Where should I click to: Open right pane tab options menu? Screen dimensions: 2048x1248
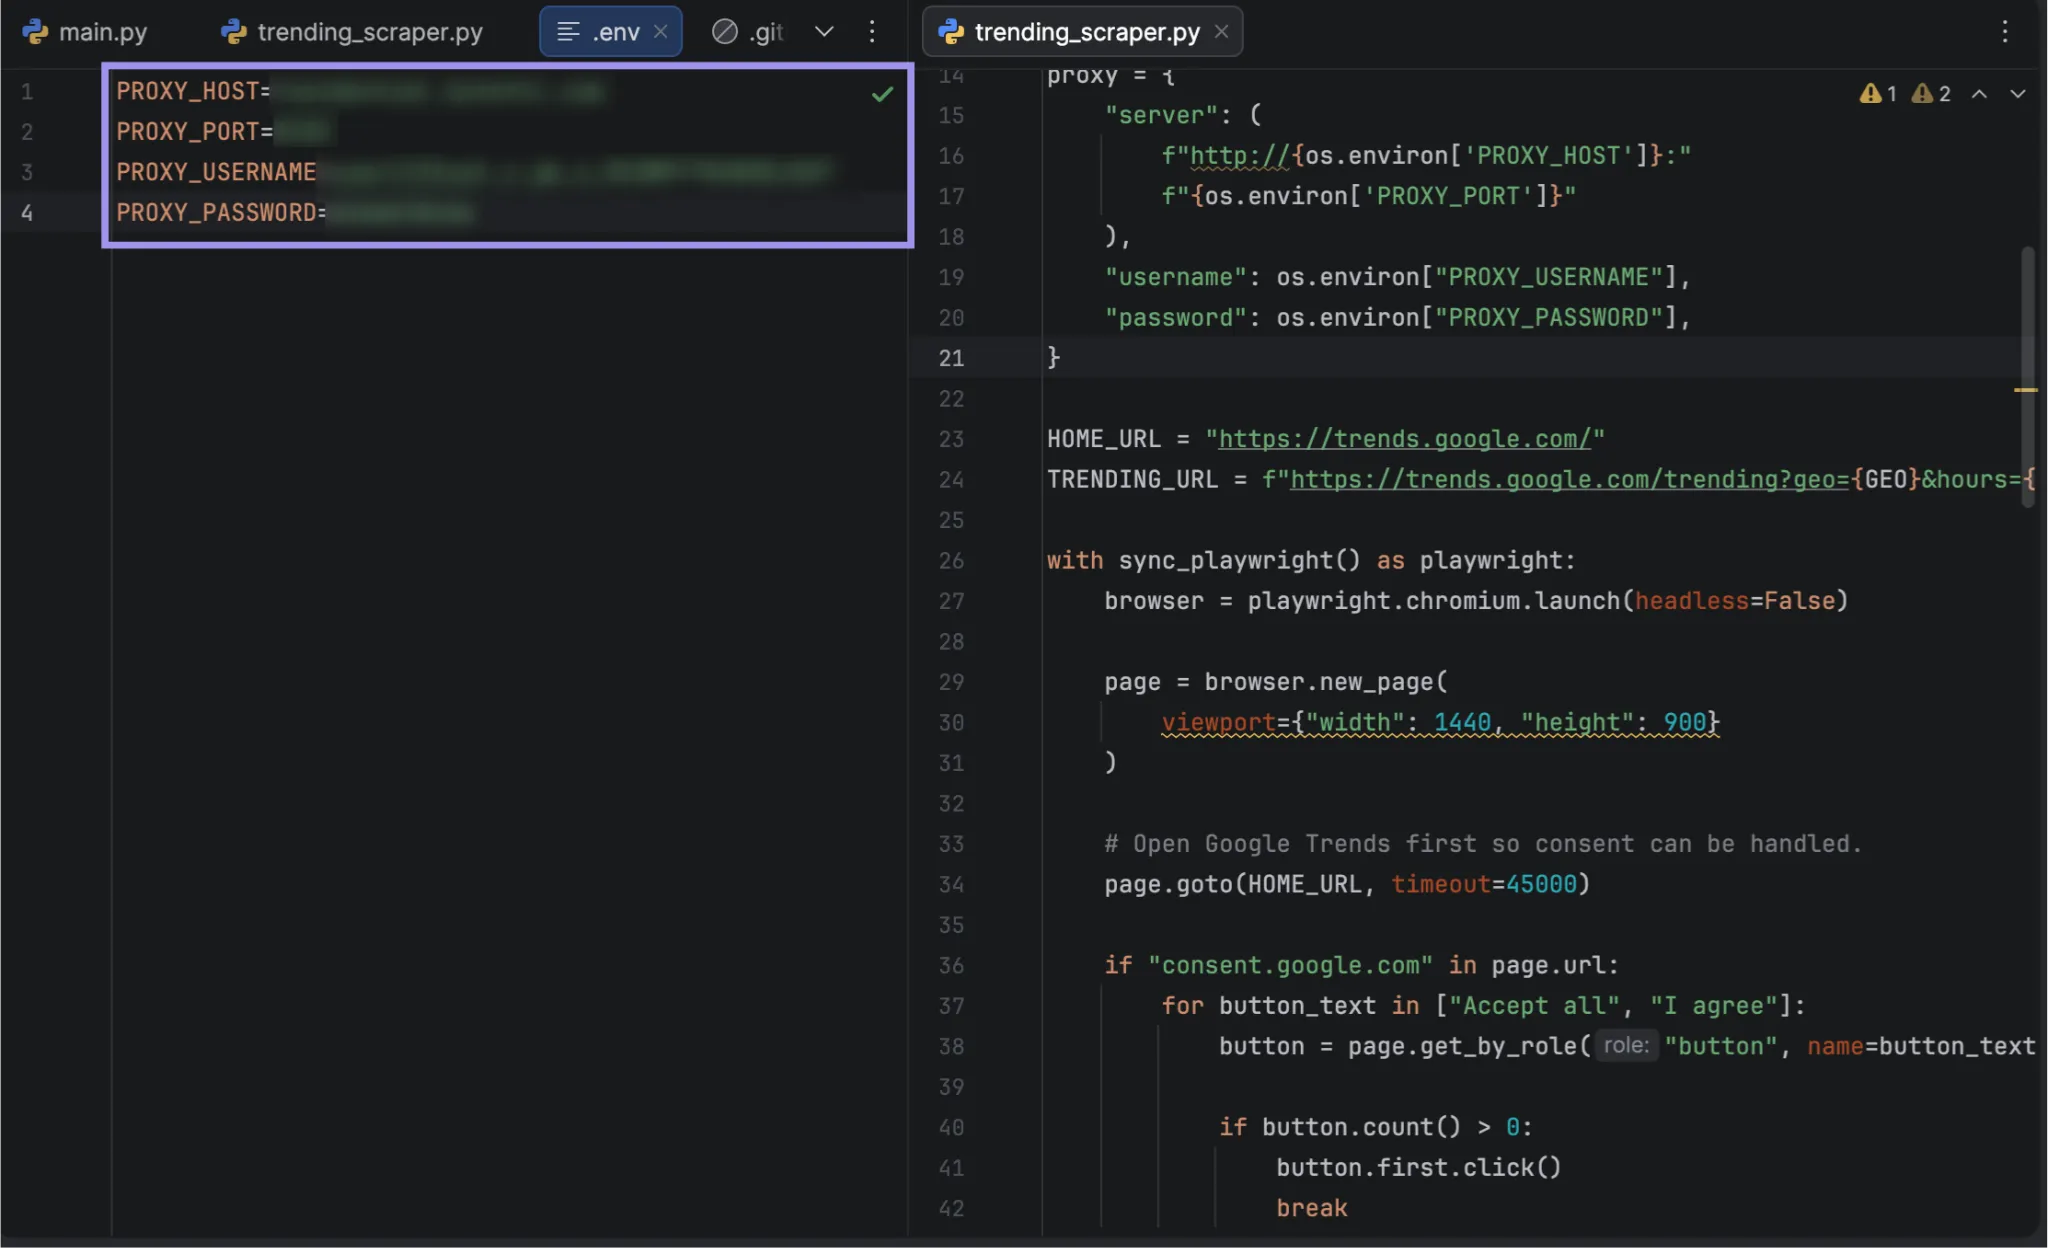(2004, 32)
